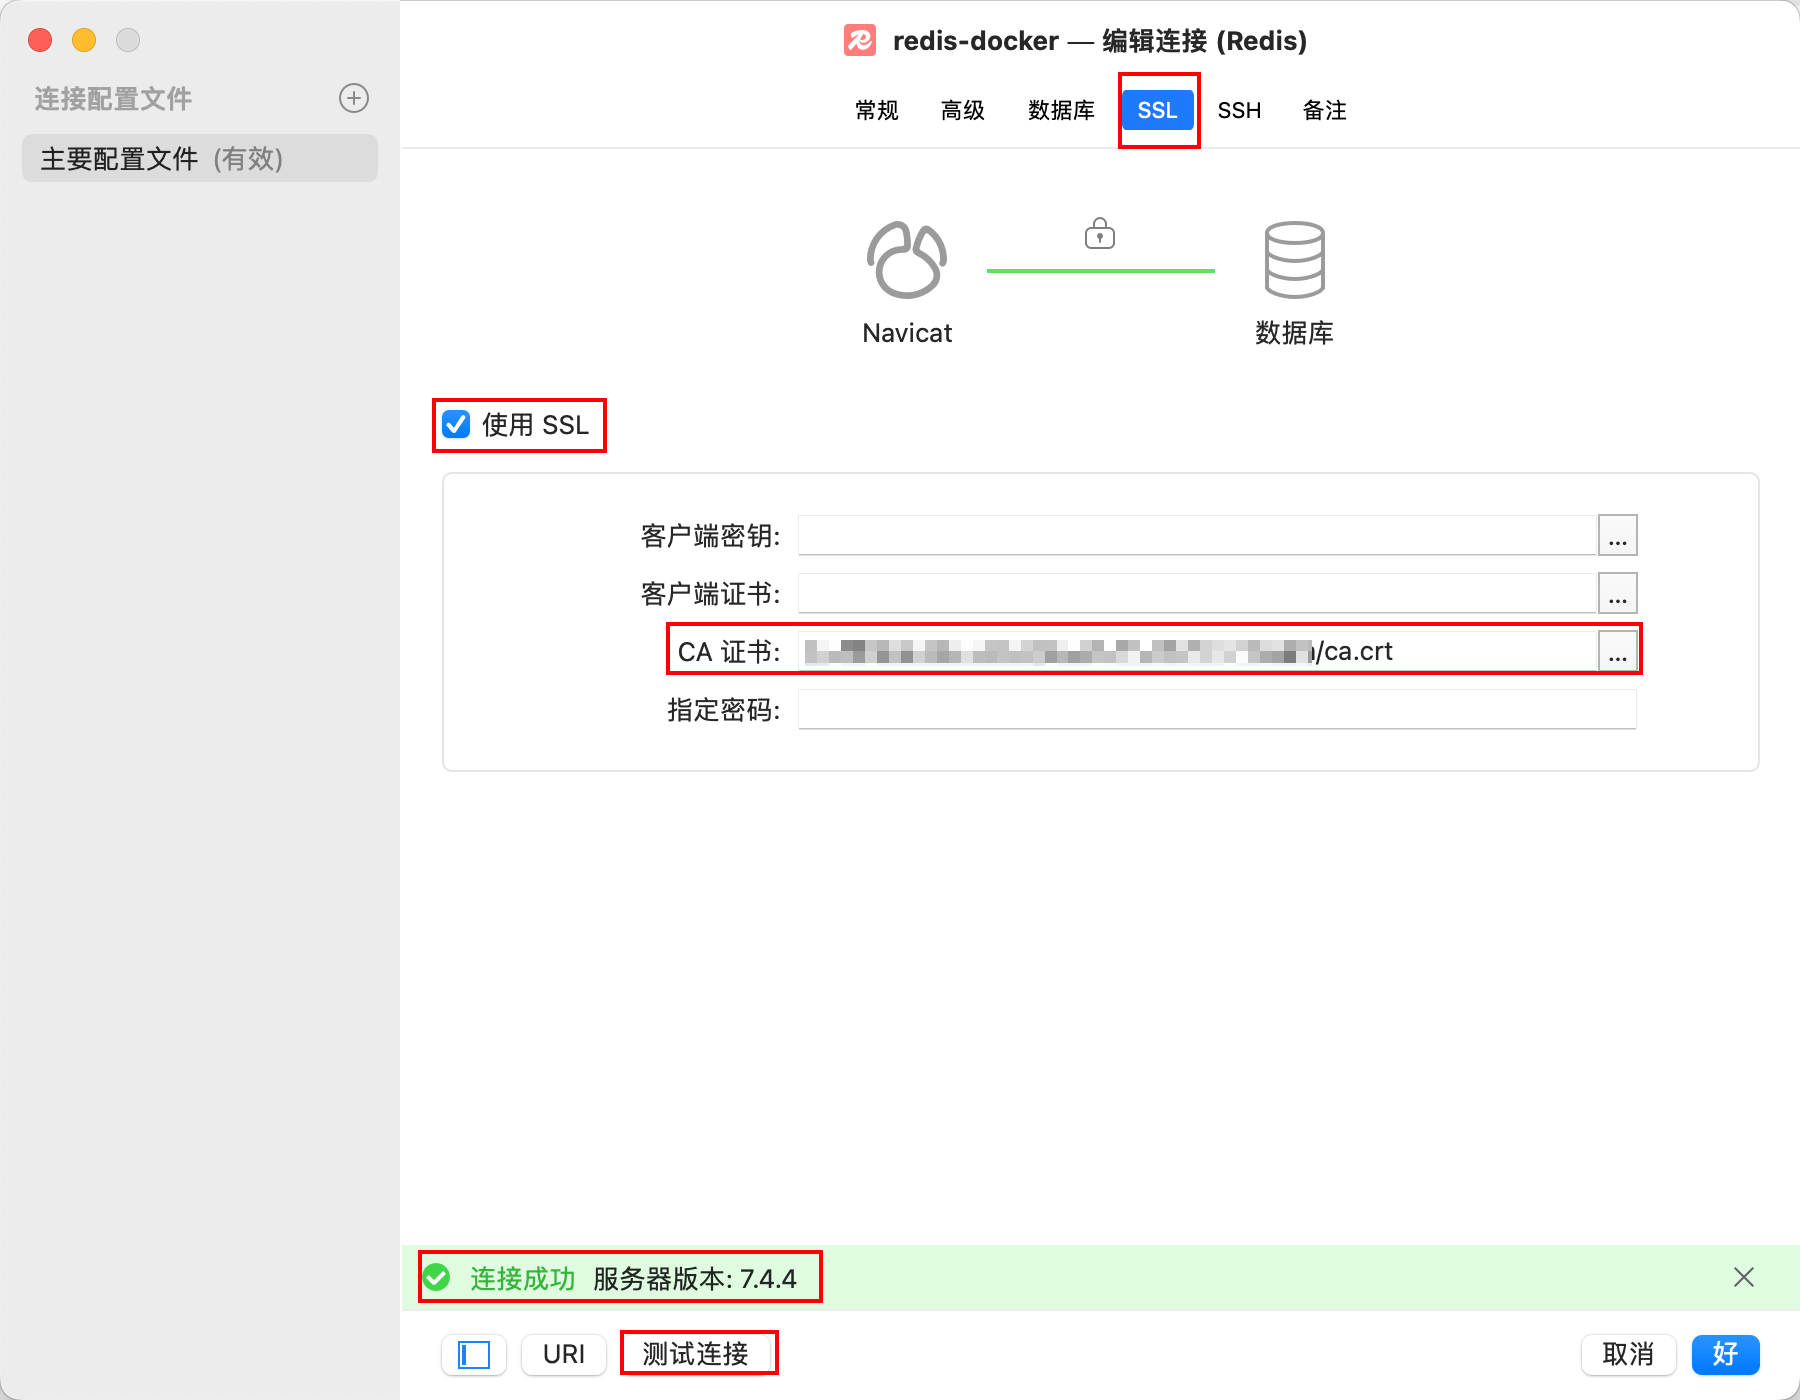Image resolution: width=1800 pixels, height=1400 pixels.
Task: Click the Navicat label under the logo
Action: [907, 333]
